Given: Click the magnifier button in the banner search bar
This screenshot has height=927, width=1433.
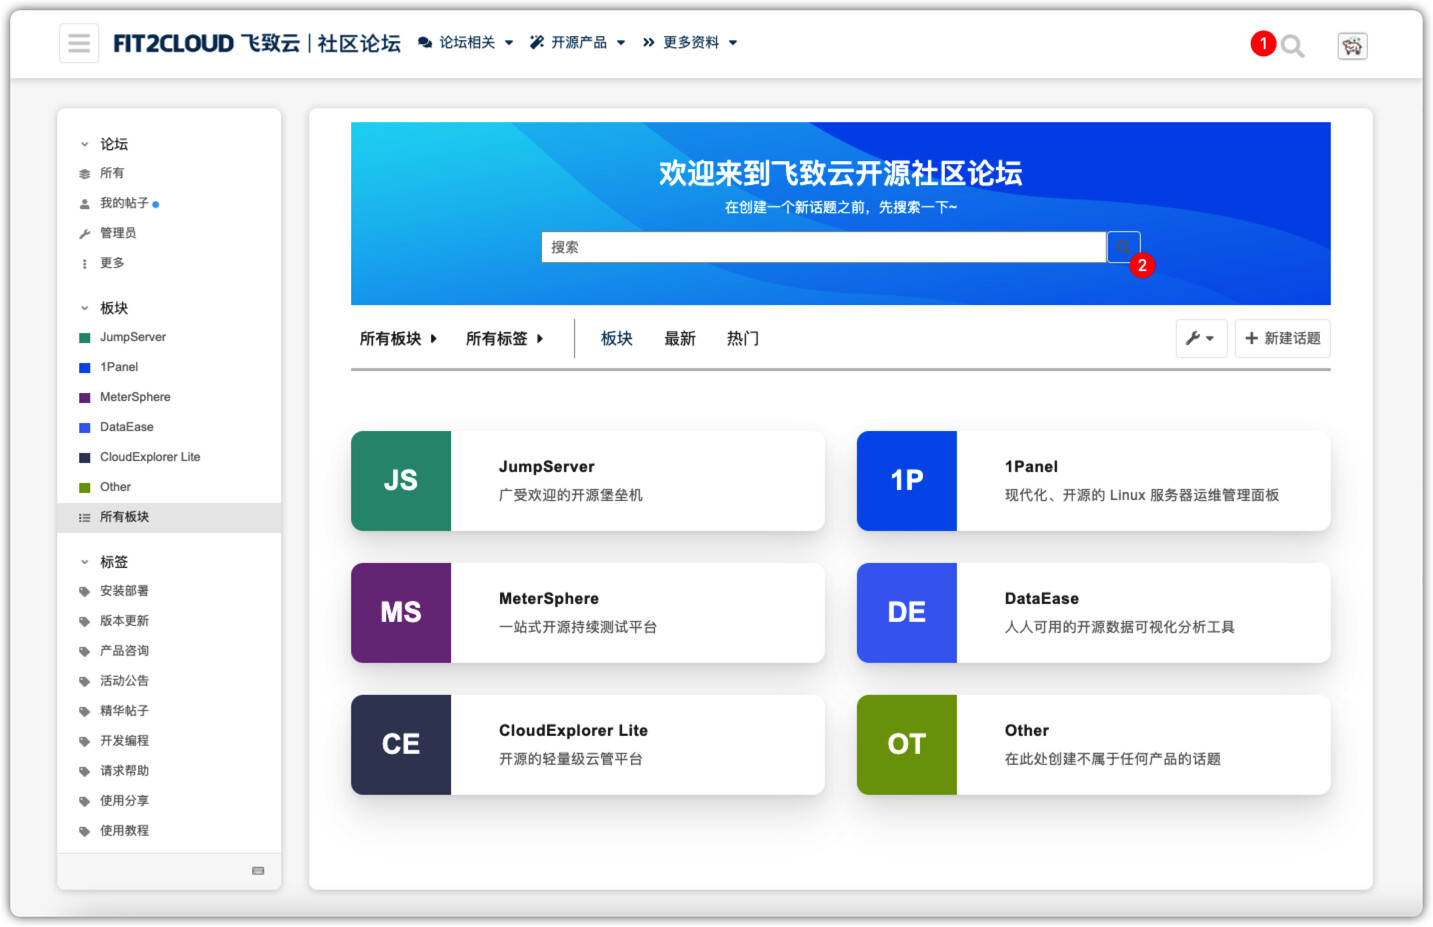Looking at the screenshot, I should pos(1123,246).
